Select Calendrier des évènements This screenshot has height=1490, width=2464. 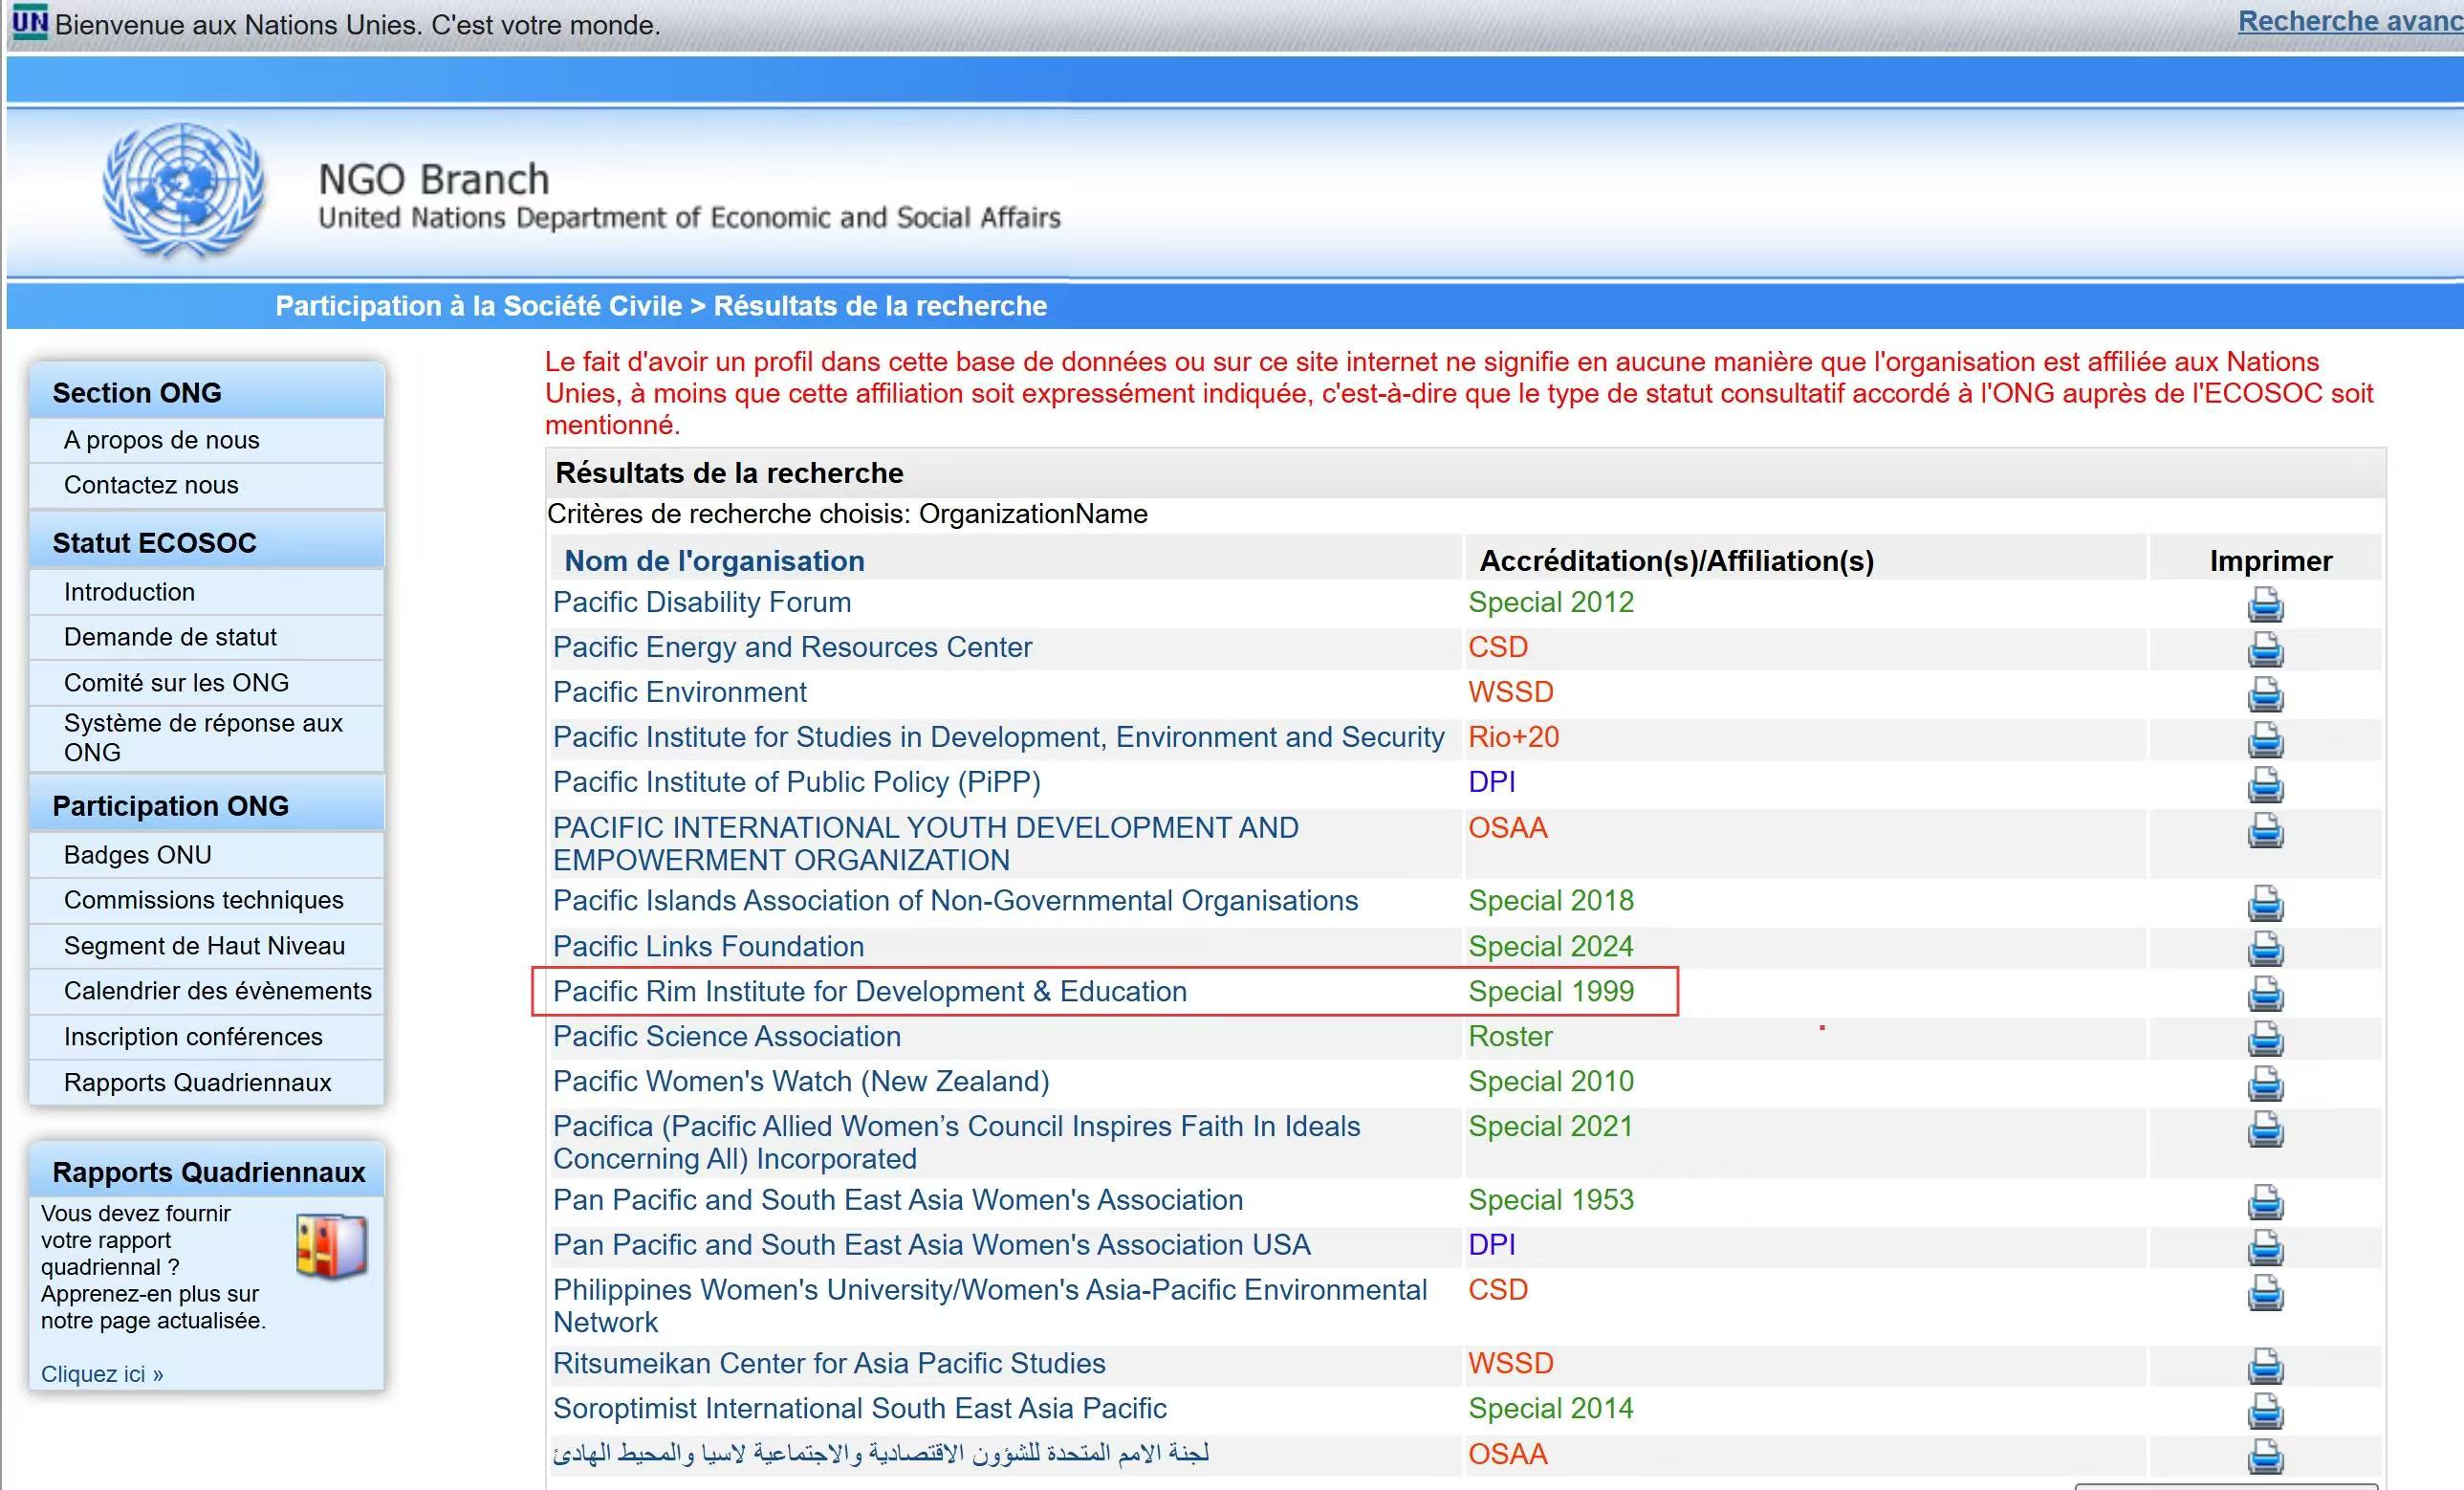pyautogui.click(x=218, y=991)
